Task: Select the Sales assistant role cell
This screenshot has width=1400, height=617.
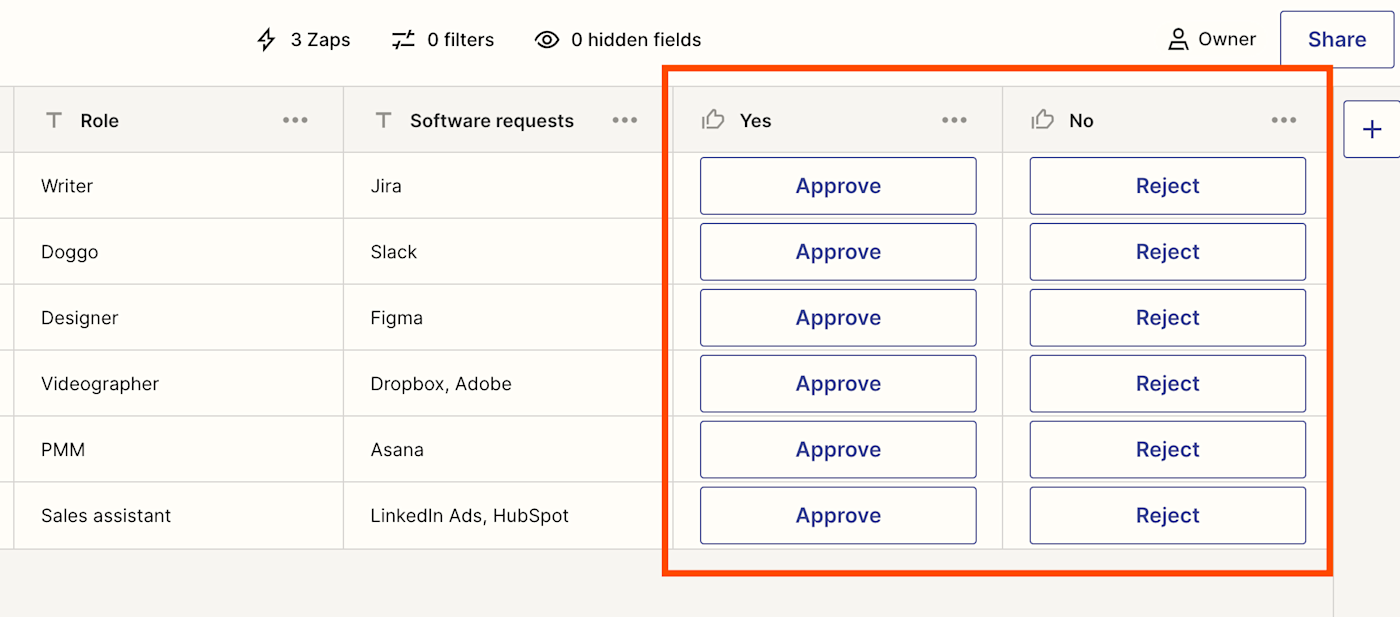Action: coord(179,516)
